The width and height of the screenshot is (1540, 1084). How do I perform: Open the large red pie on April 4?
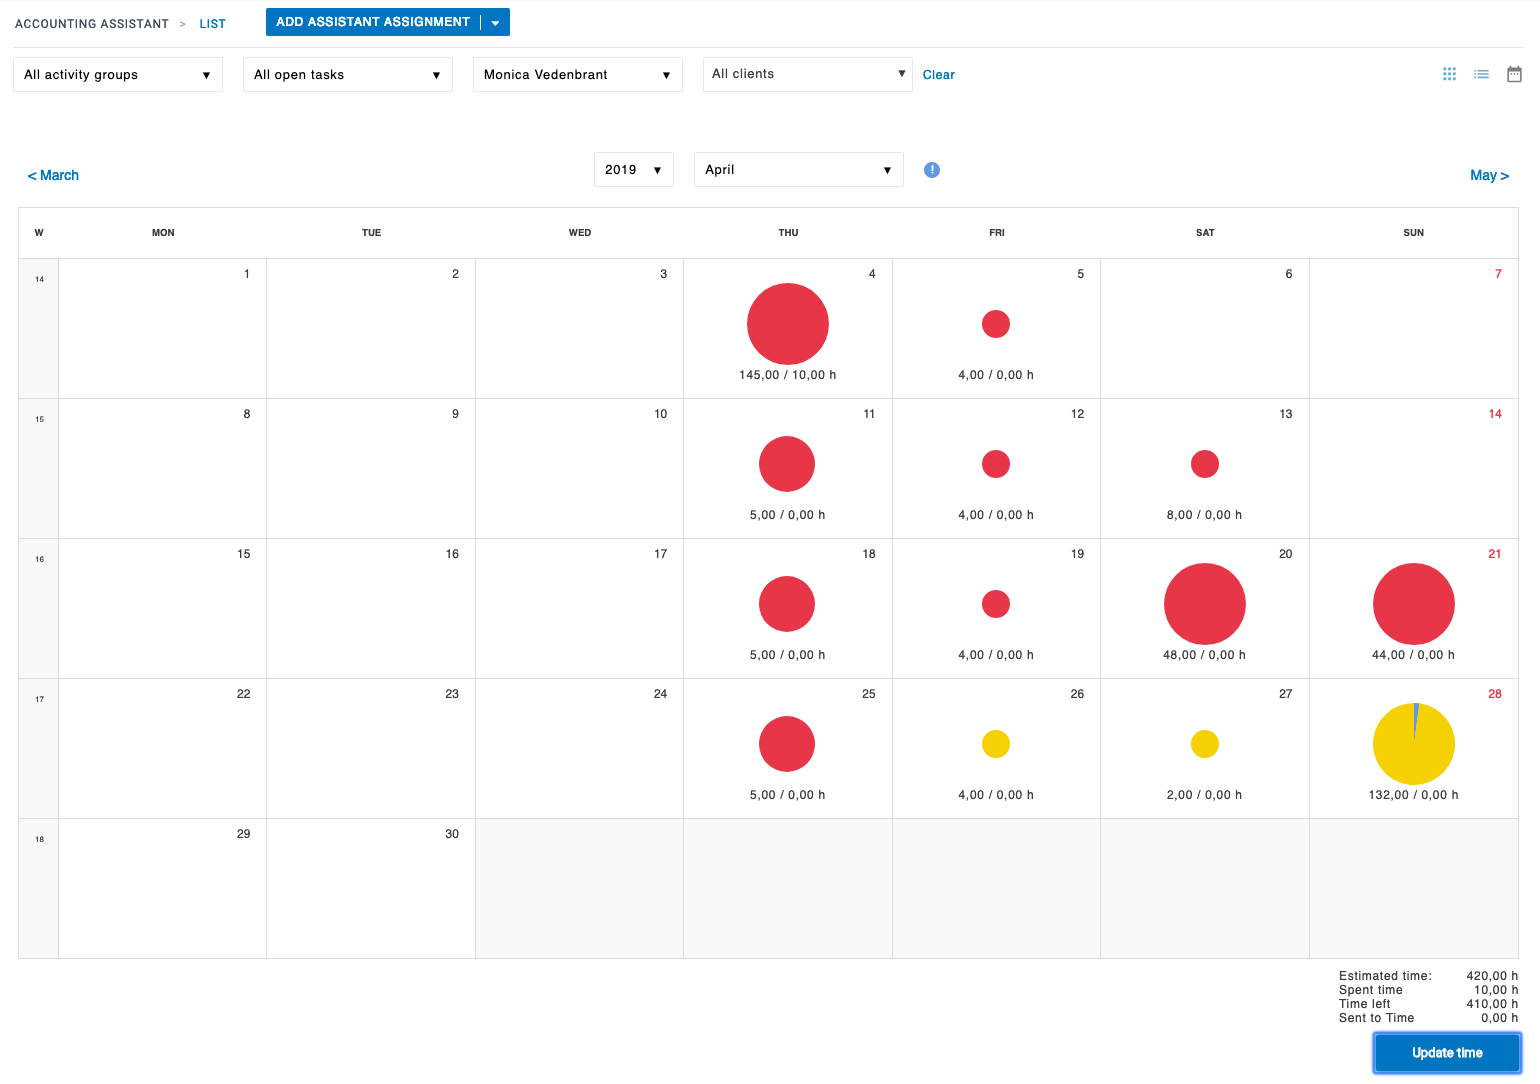pos(787,323)
